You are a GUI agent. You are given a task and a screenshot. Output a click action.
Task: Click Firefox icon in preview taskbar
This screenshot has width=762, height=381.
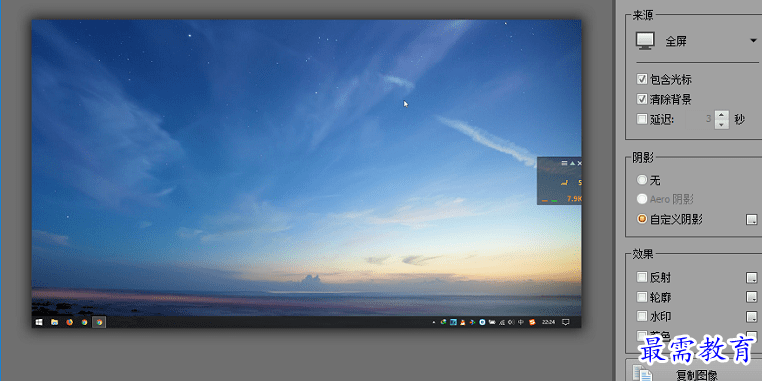69,322
